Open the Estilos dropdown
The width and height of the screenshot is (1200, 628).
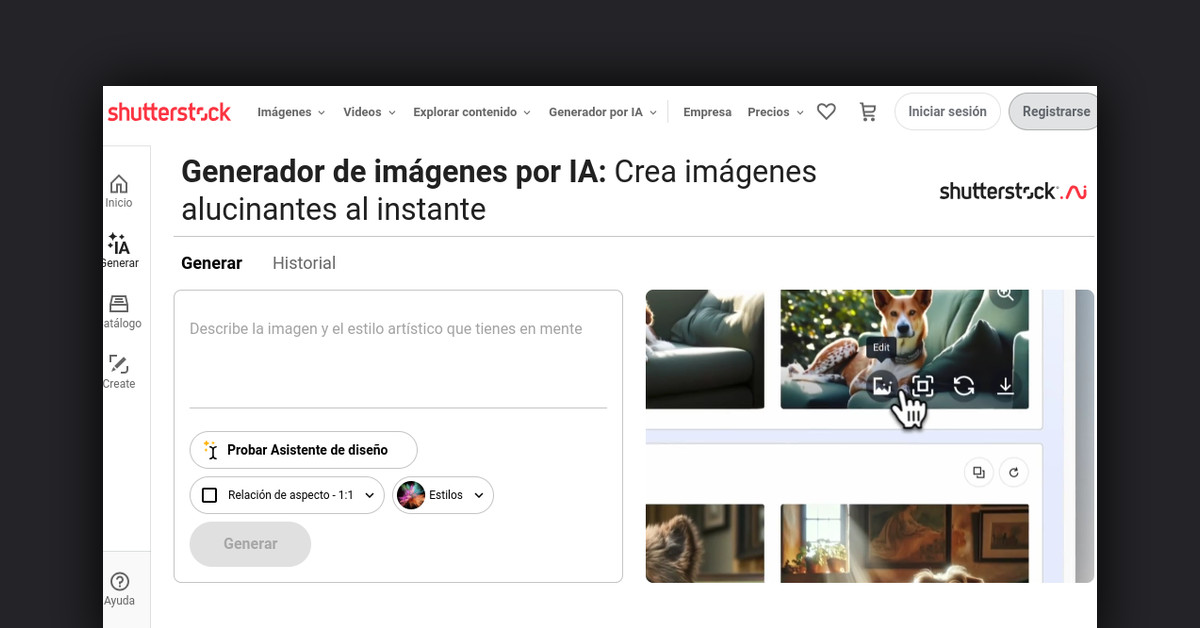pyautogui.click(x=443, y=495)
